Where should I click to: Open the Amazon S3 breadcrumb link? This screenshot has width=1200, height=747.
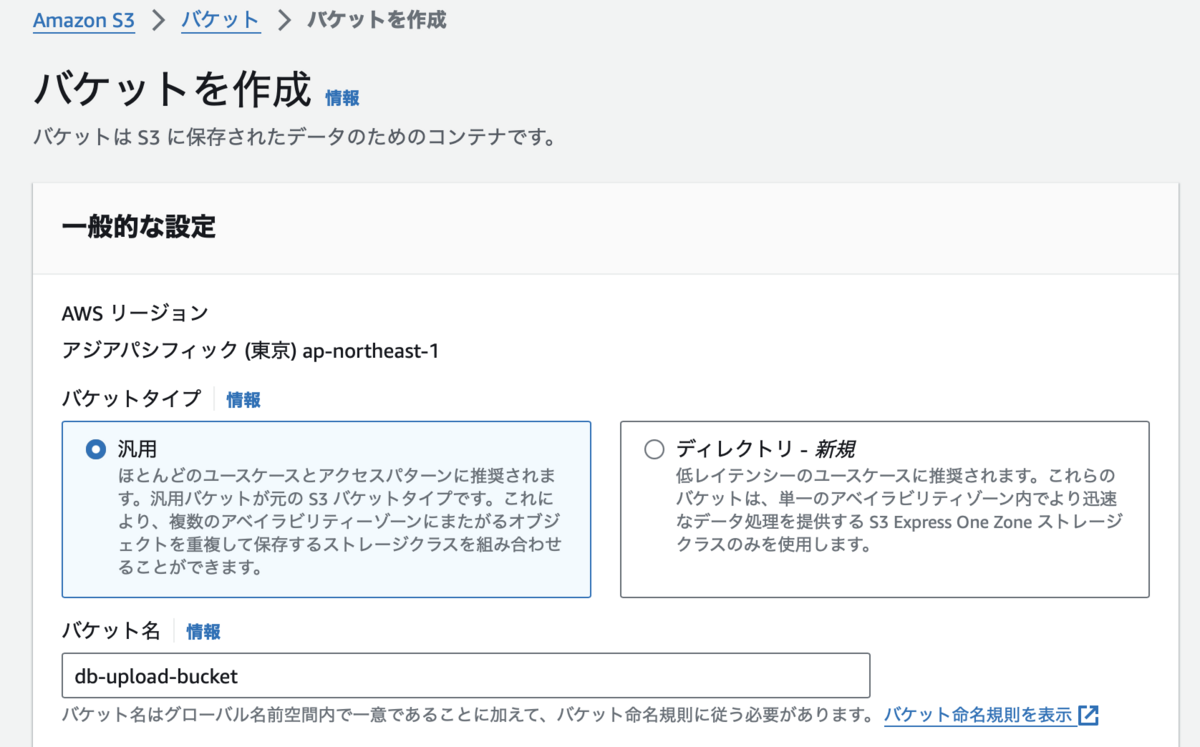[x=84, y=19]
